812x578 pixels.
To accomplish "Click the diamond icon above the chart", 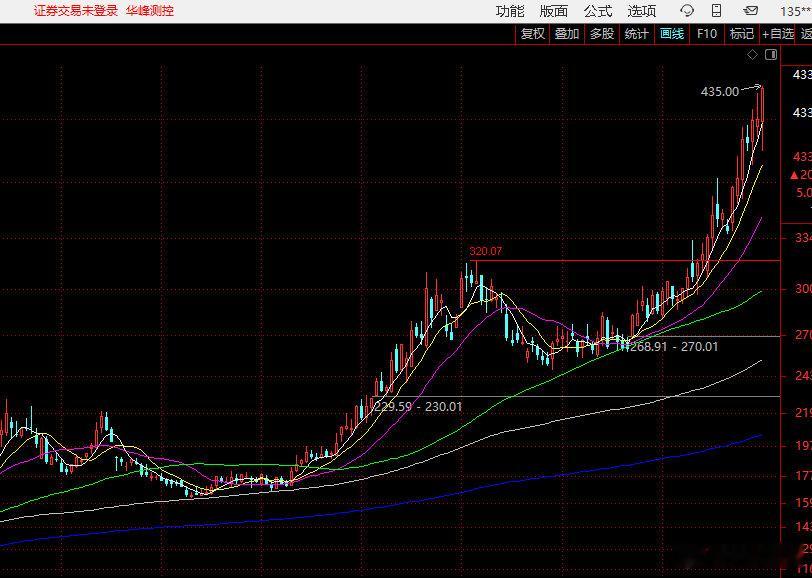I will 752,54.
